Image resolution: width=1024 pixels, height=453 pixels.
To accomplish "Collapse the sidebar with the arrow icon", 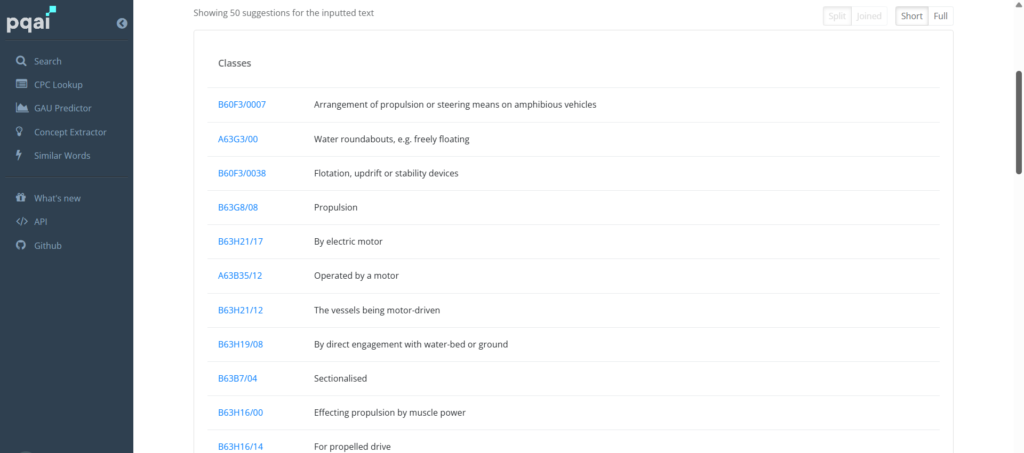I will point(121,23).
